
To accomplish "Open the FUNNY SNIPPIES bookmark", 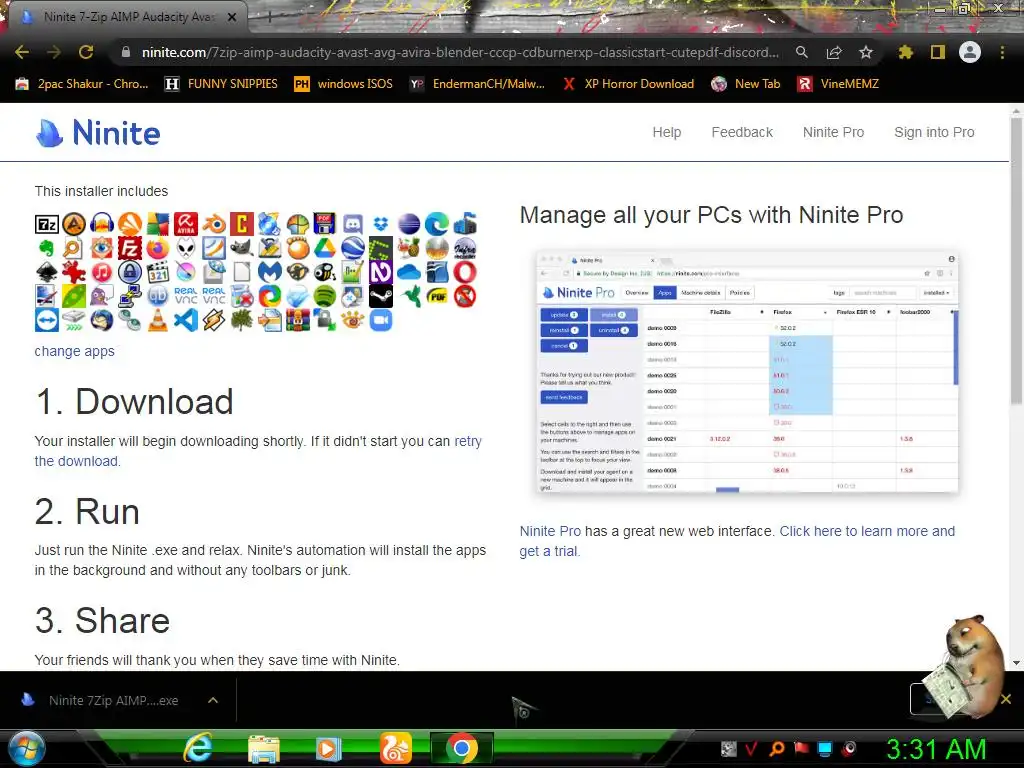I will [222, 84].
